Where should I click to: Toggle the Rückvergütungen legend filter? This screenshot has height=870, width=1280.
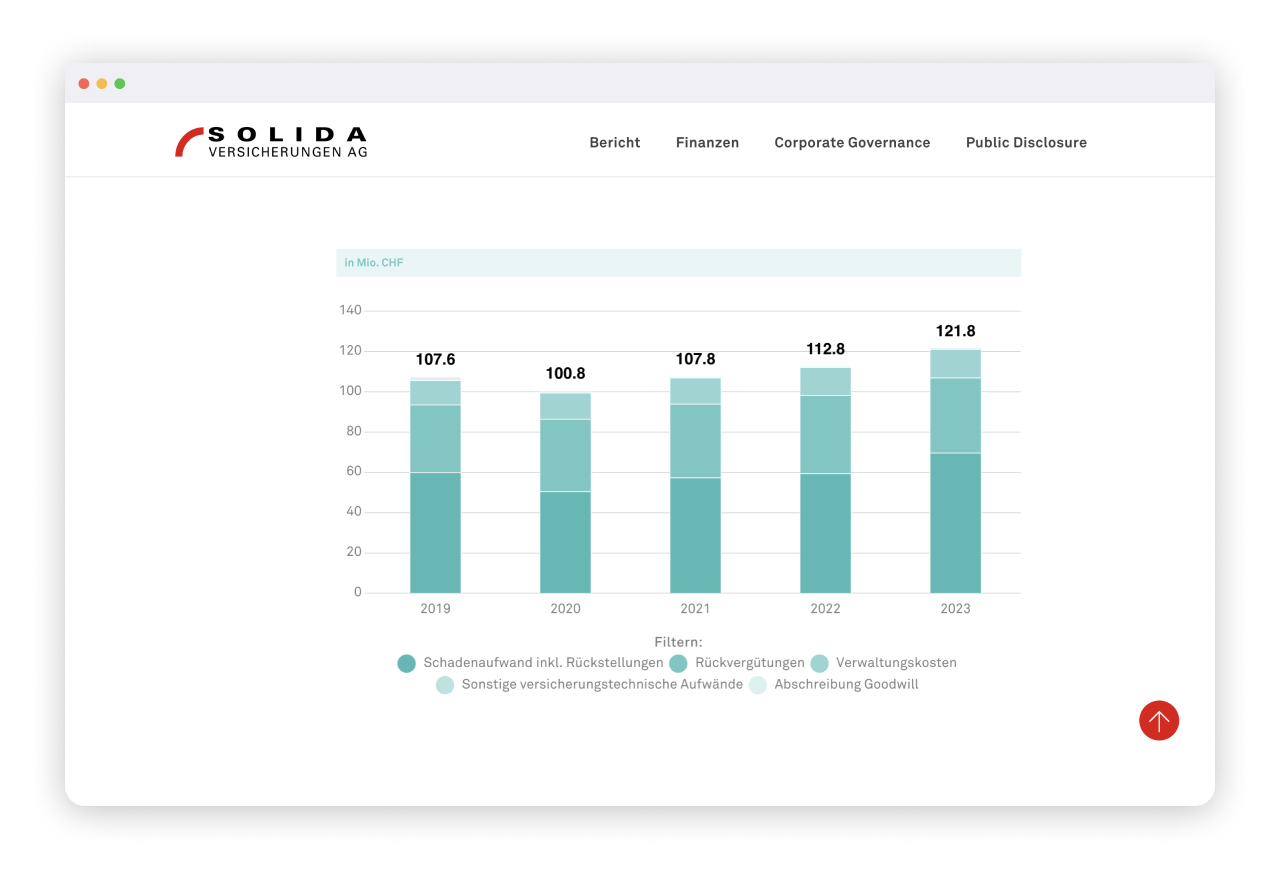pos(737,663)
